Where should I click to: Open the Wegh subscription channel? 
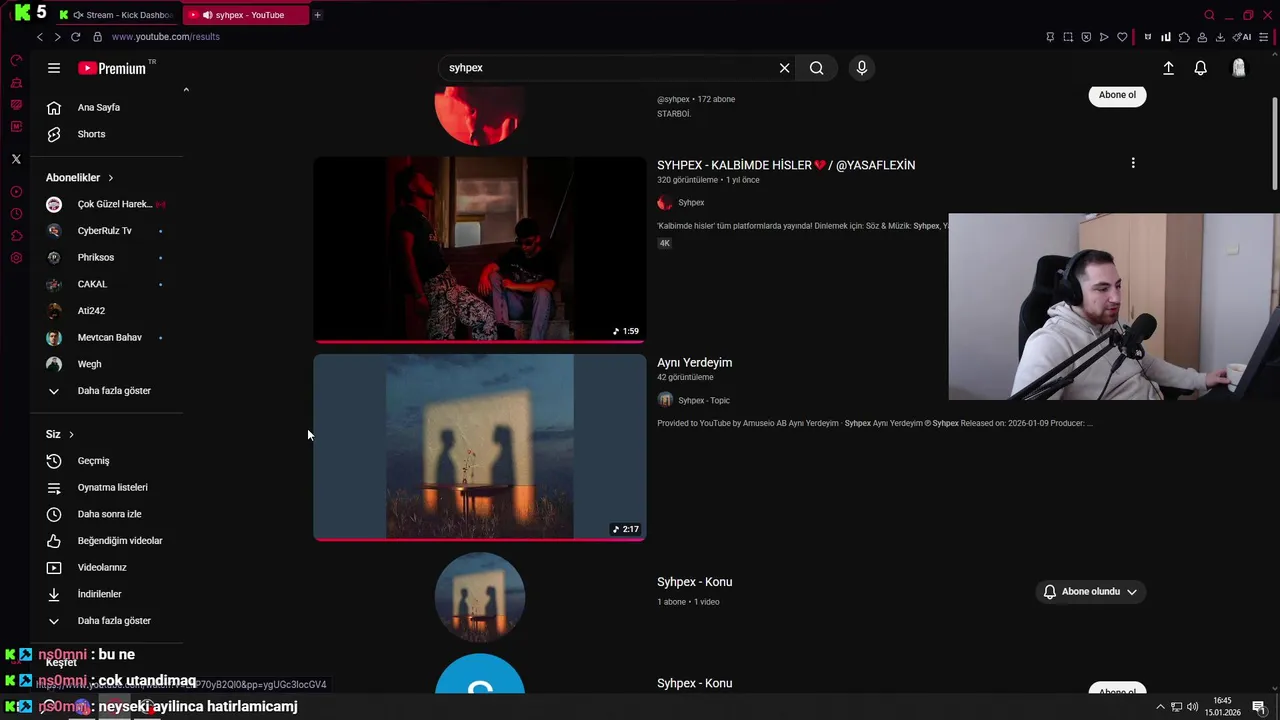tap(106, 364)
